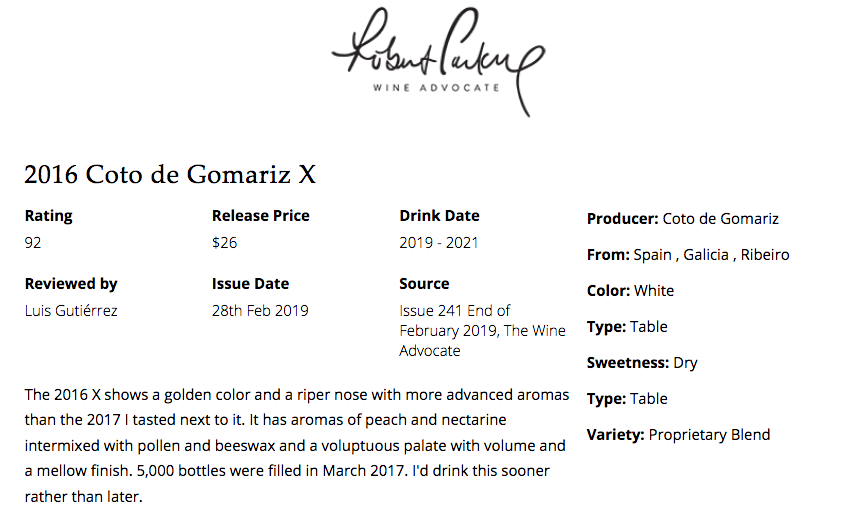
Task: Click the Producer Coto de Gomariz text
Action: coord(720,219)
